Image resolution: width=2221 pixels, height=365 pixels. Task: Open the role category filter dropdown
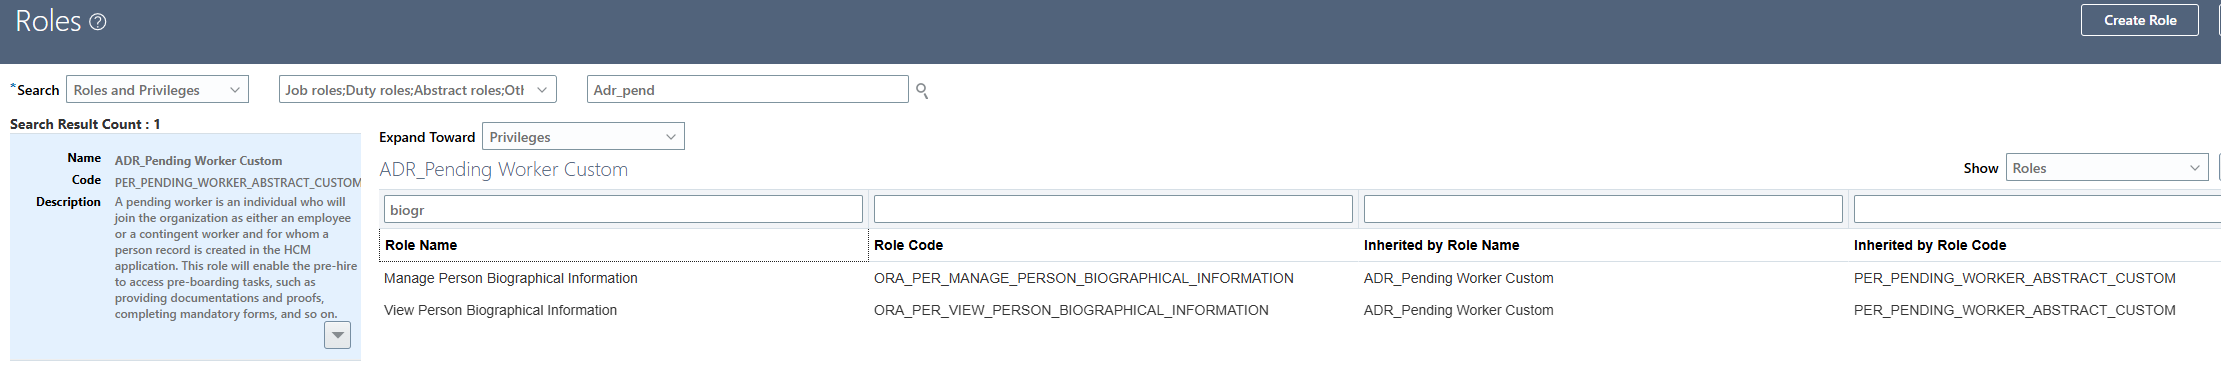(x=418, y=90)
